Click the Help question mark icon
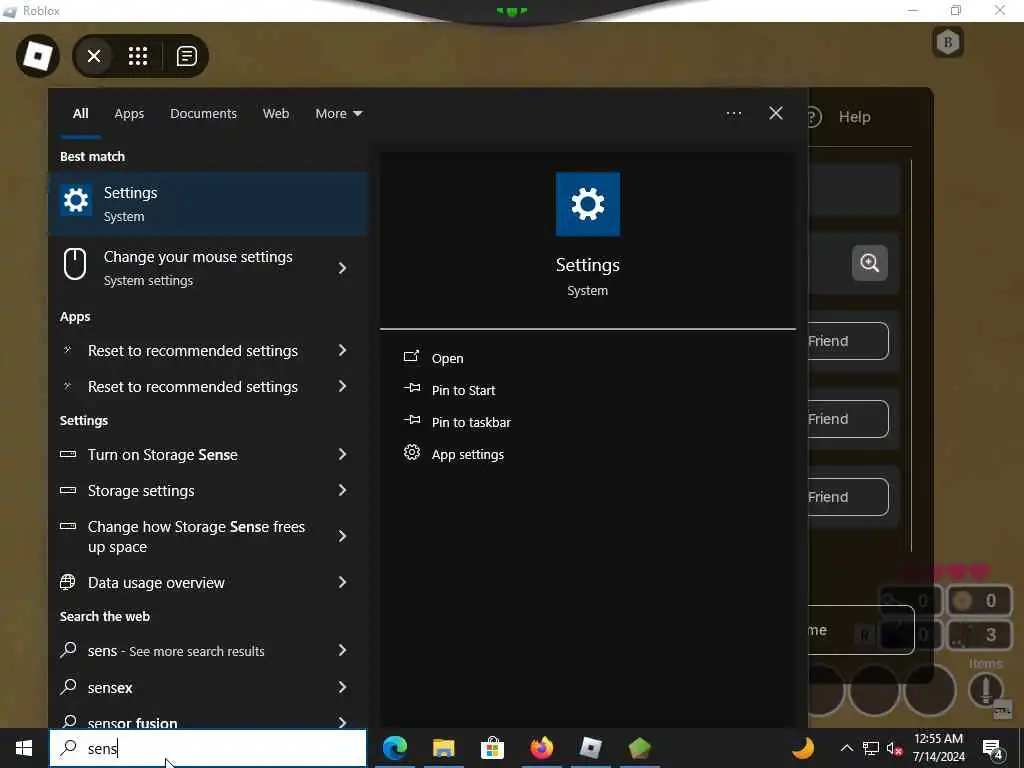1024x768 pixels. tap(814, 117)
